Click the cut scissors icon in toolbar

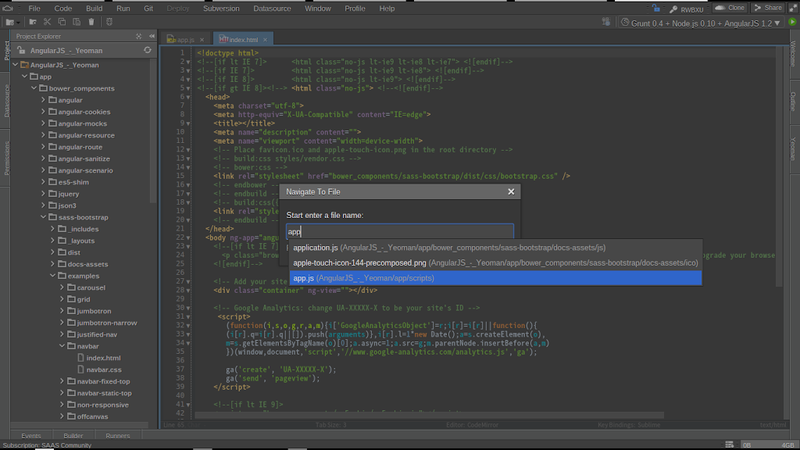point(47,21)
